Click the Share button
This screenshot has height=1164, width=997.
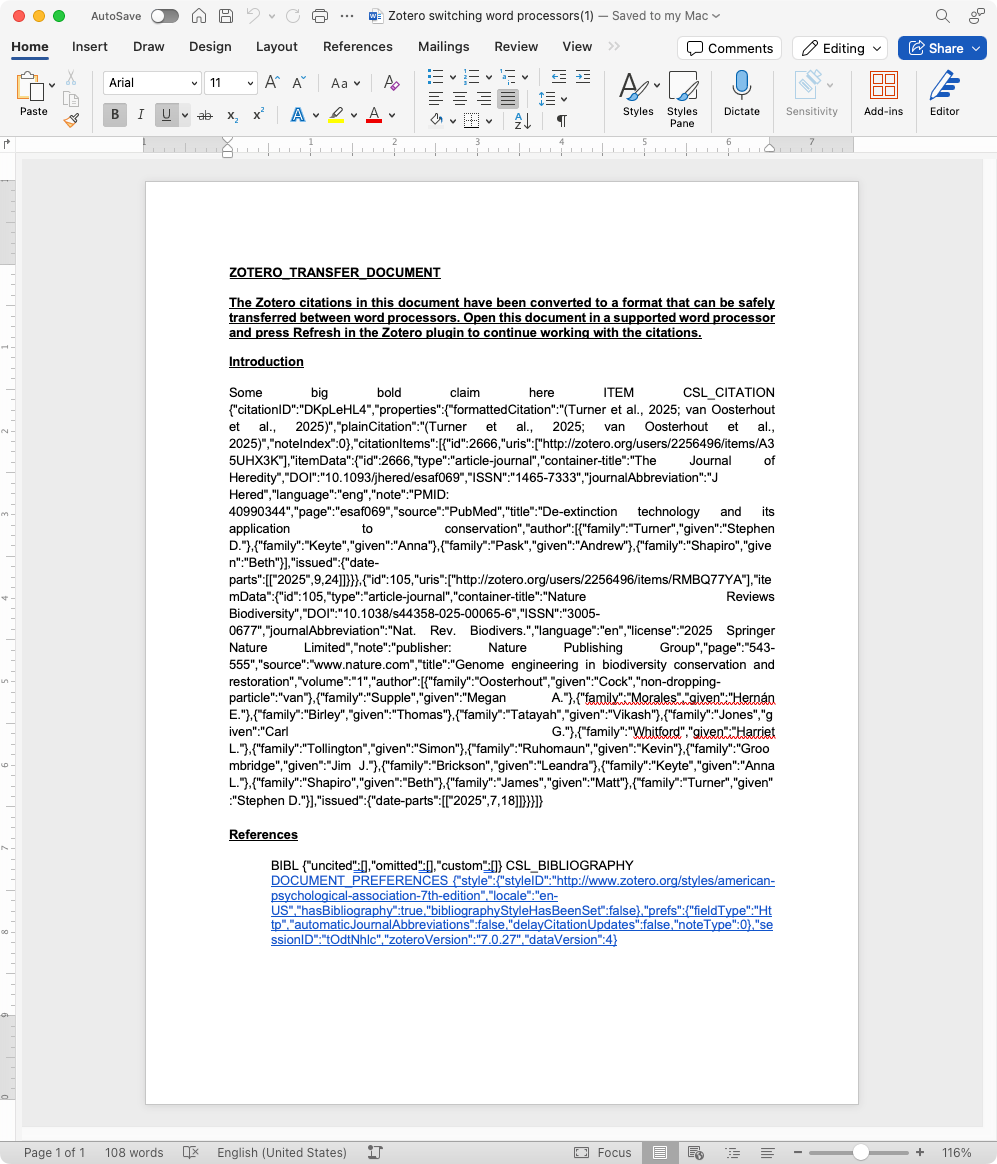[942, 48]
